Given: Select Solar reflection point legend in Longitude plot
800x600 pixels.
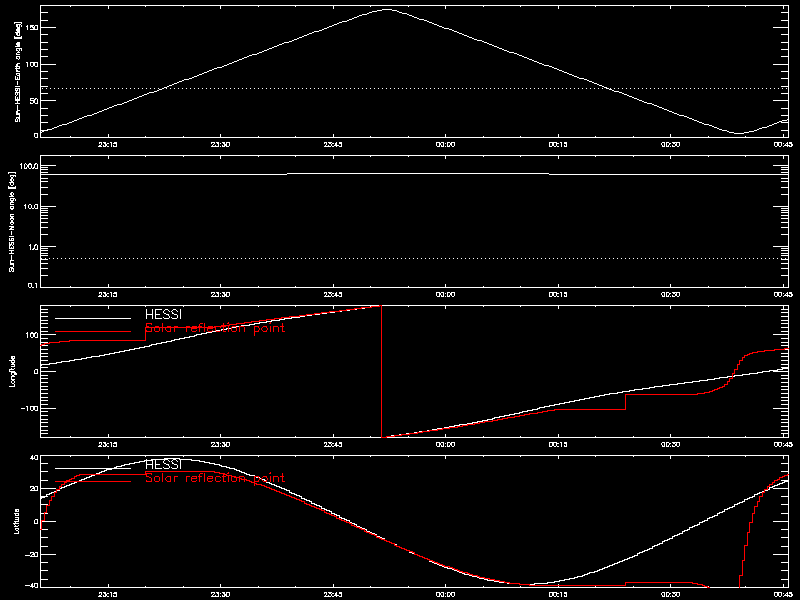Looking at the screenshot, I should 215,328.
